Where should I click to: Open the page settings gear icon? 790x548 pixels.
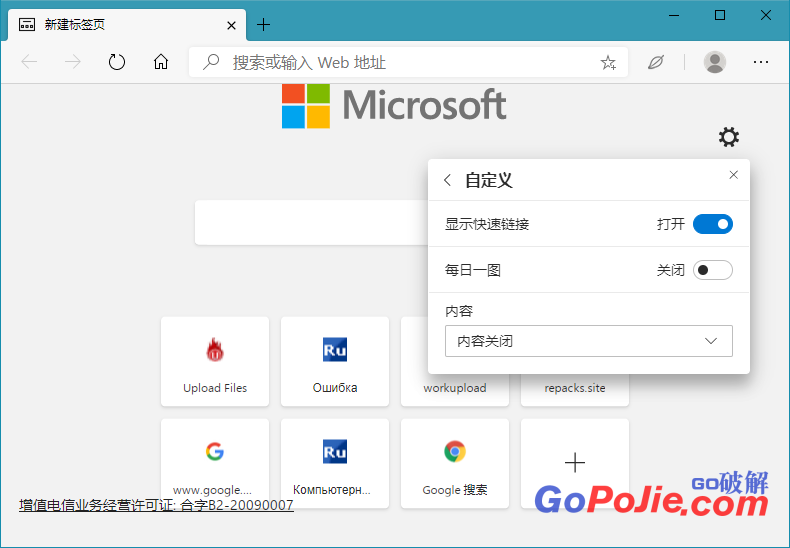click(x=729, y=137)
